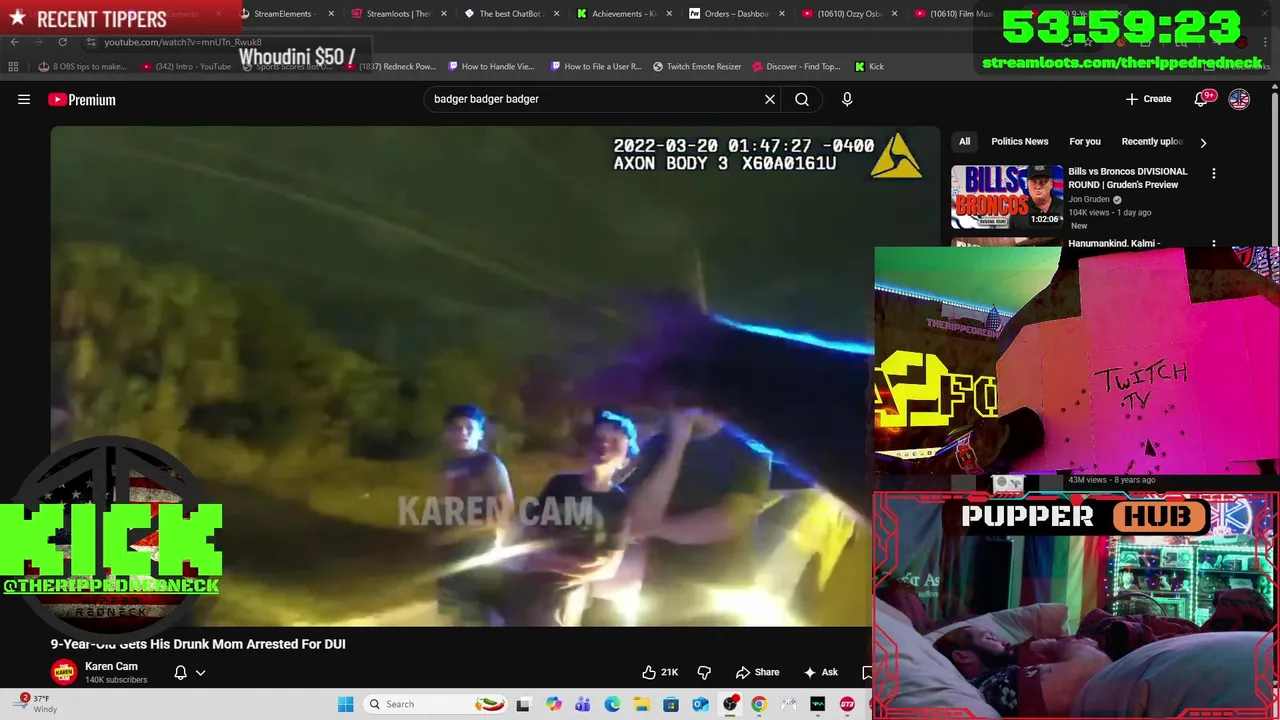Start voice search with microphone icon

tap(847, 99)
